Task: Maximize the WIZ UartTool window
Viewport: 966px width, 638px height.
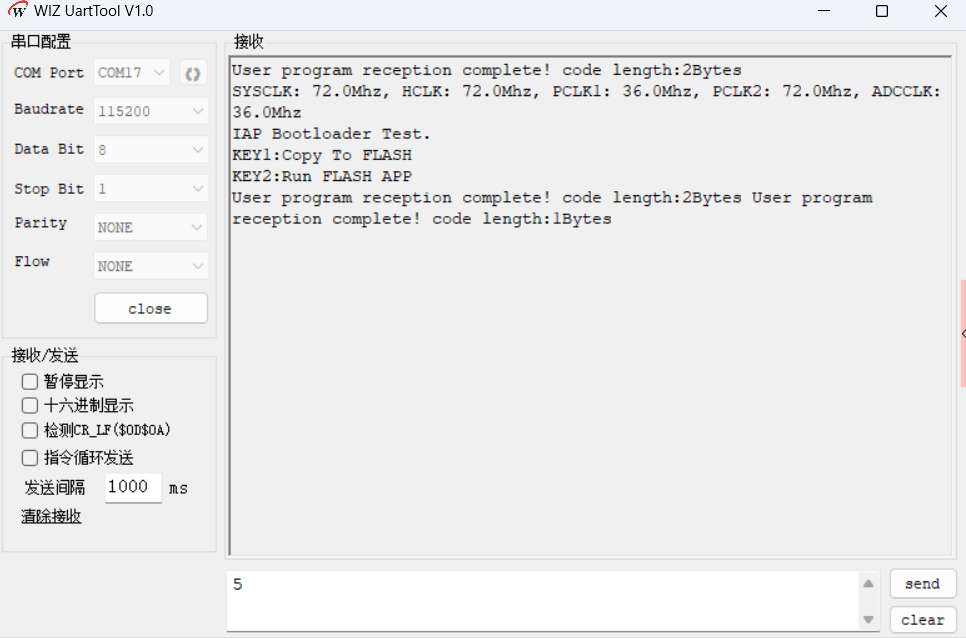Action: [881, 11]
